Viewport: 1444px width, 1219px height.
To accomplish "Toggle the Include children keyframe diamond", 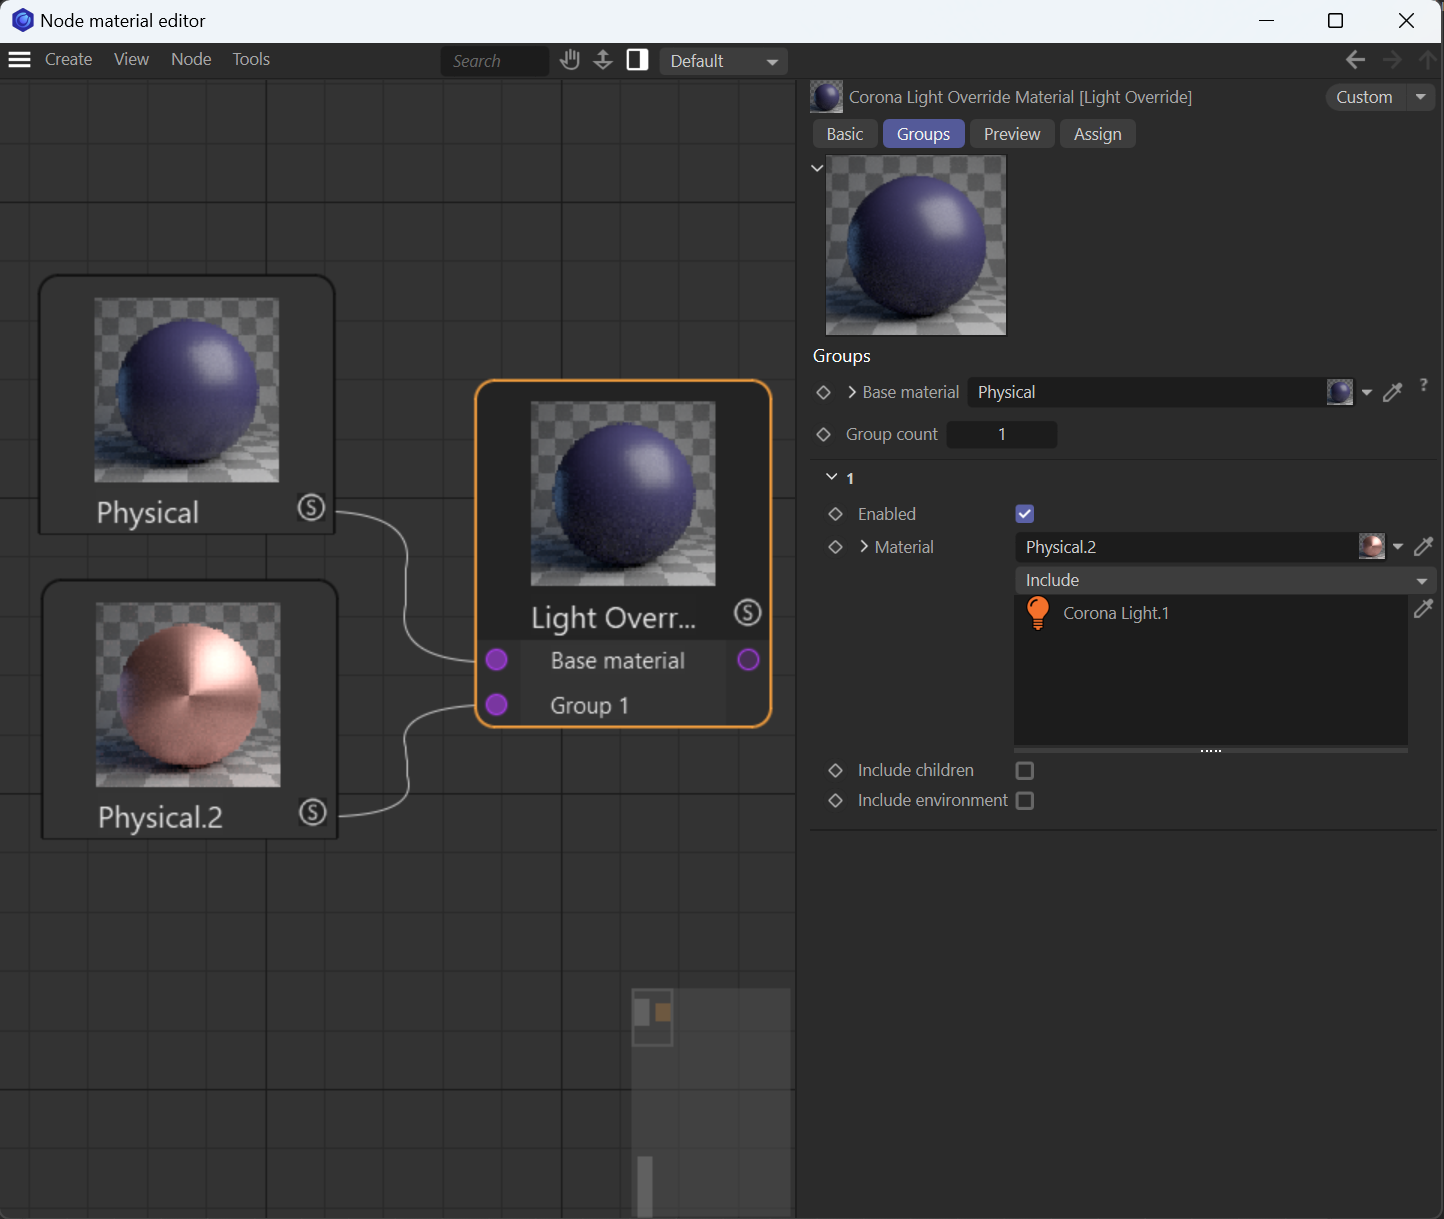I will pyautogui.click(x=836, y=770).
